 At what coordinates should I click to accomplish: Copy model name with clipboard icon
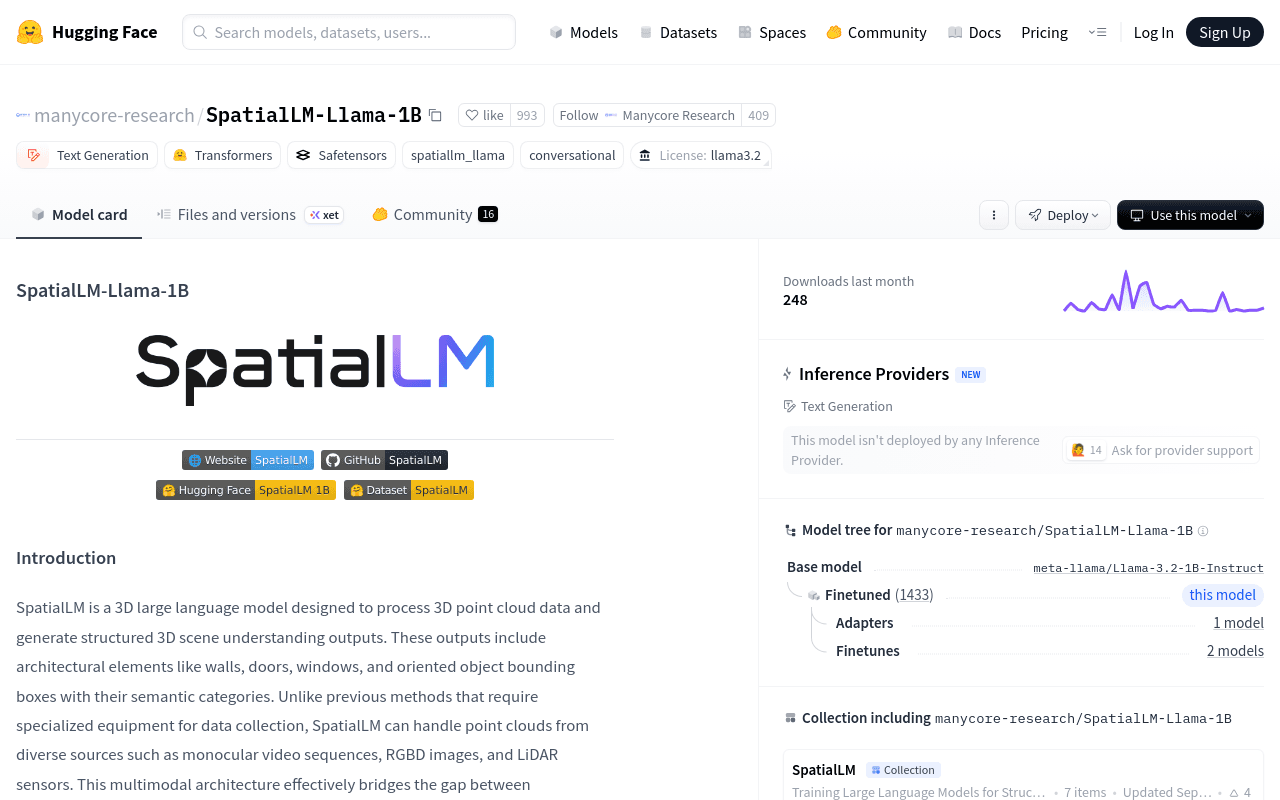(x=435, y=115)
